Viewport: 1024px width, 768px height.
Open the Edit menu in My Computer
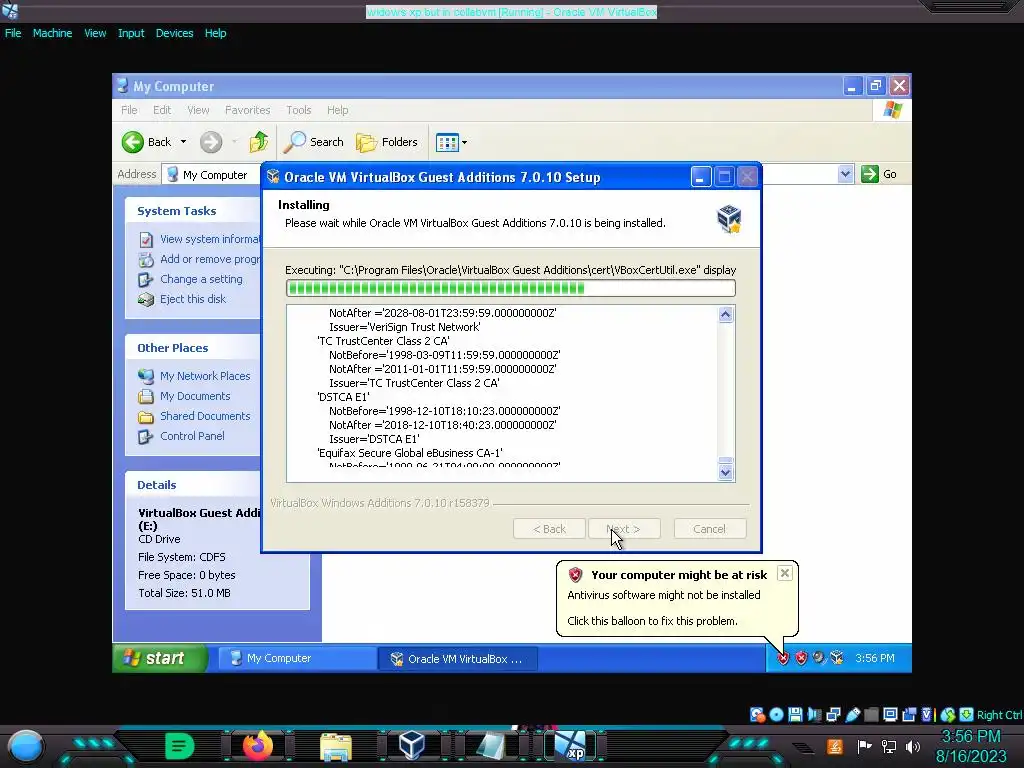click(x=162, y=110)
